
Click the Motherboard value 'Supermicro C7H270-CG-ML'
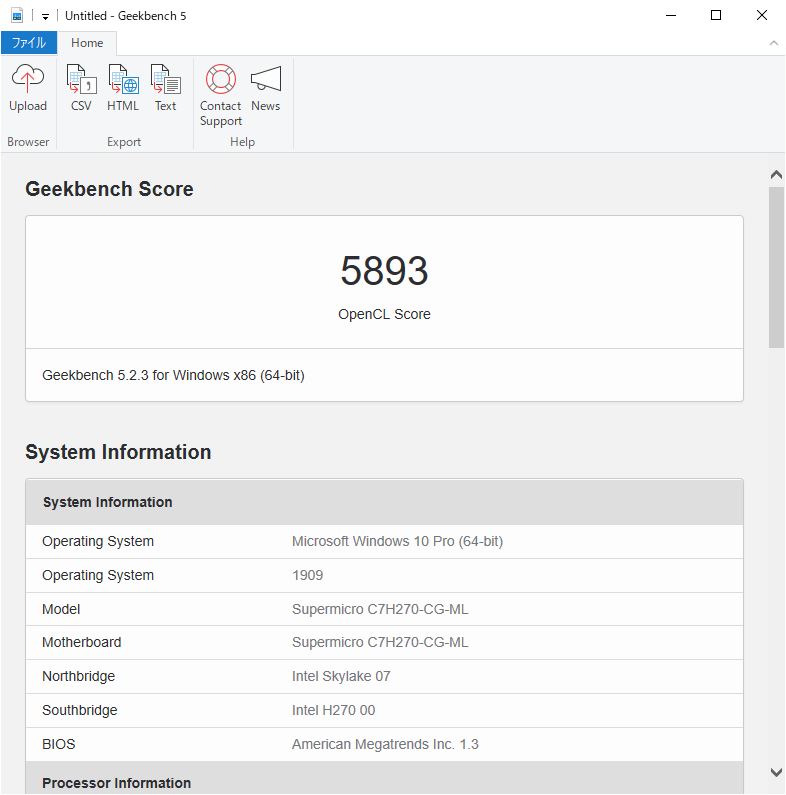380,642
